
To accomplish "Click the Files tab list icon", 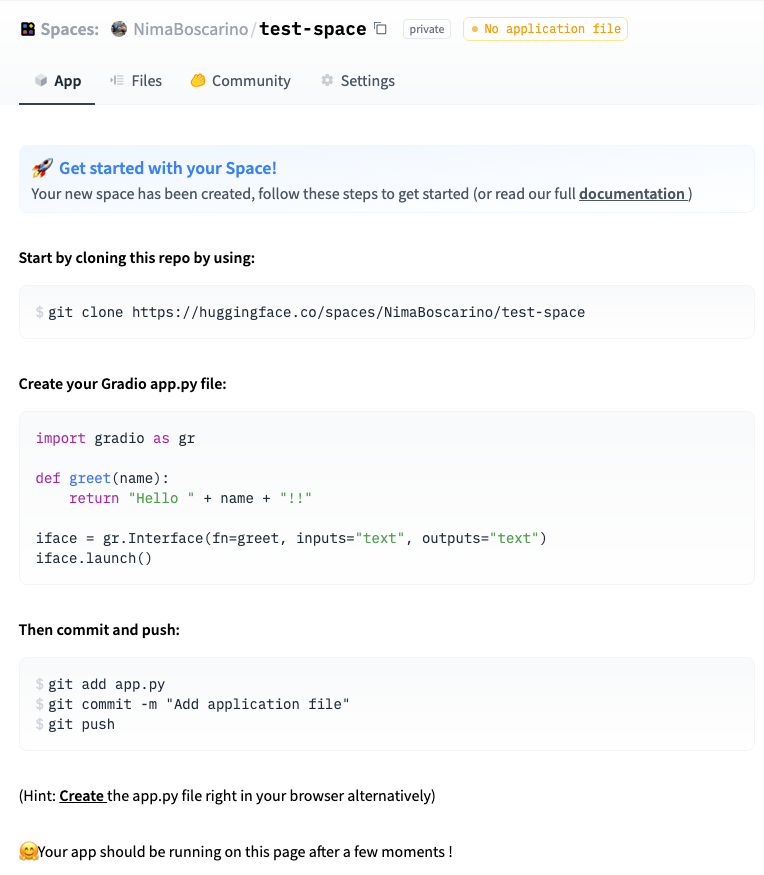I will (117, 80).
